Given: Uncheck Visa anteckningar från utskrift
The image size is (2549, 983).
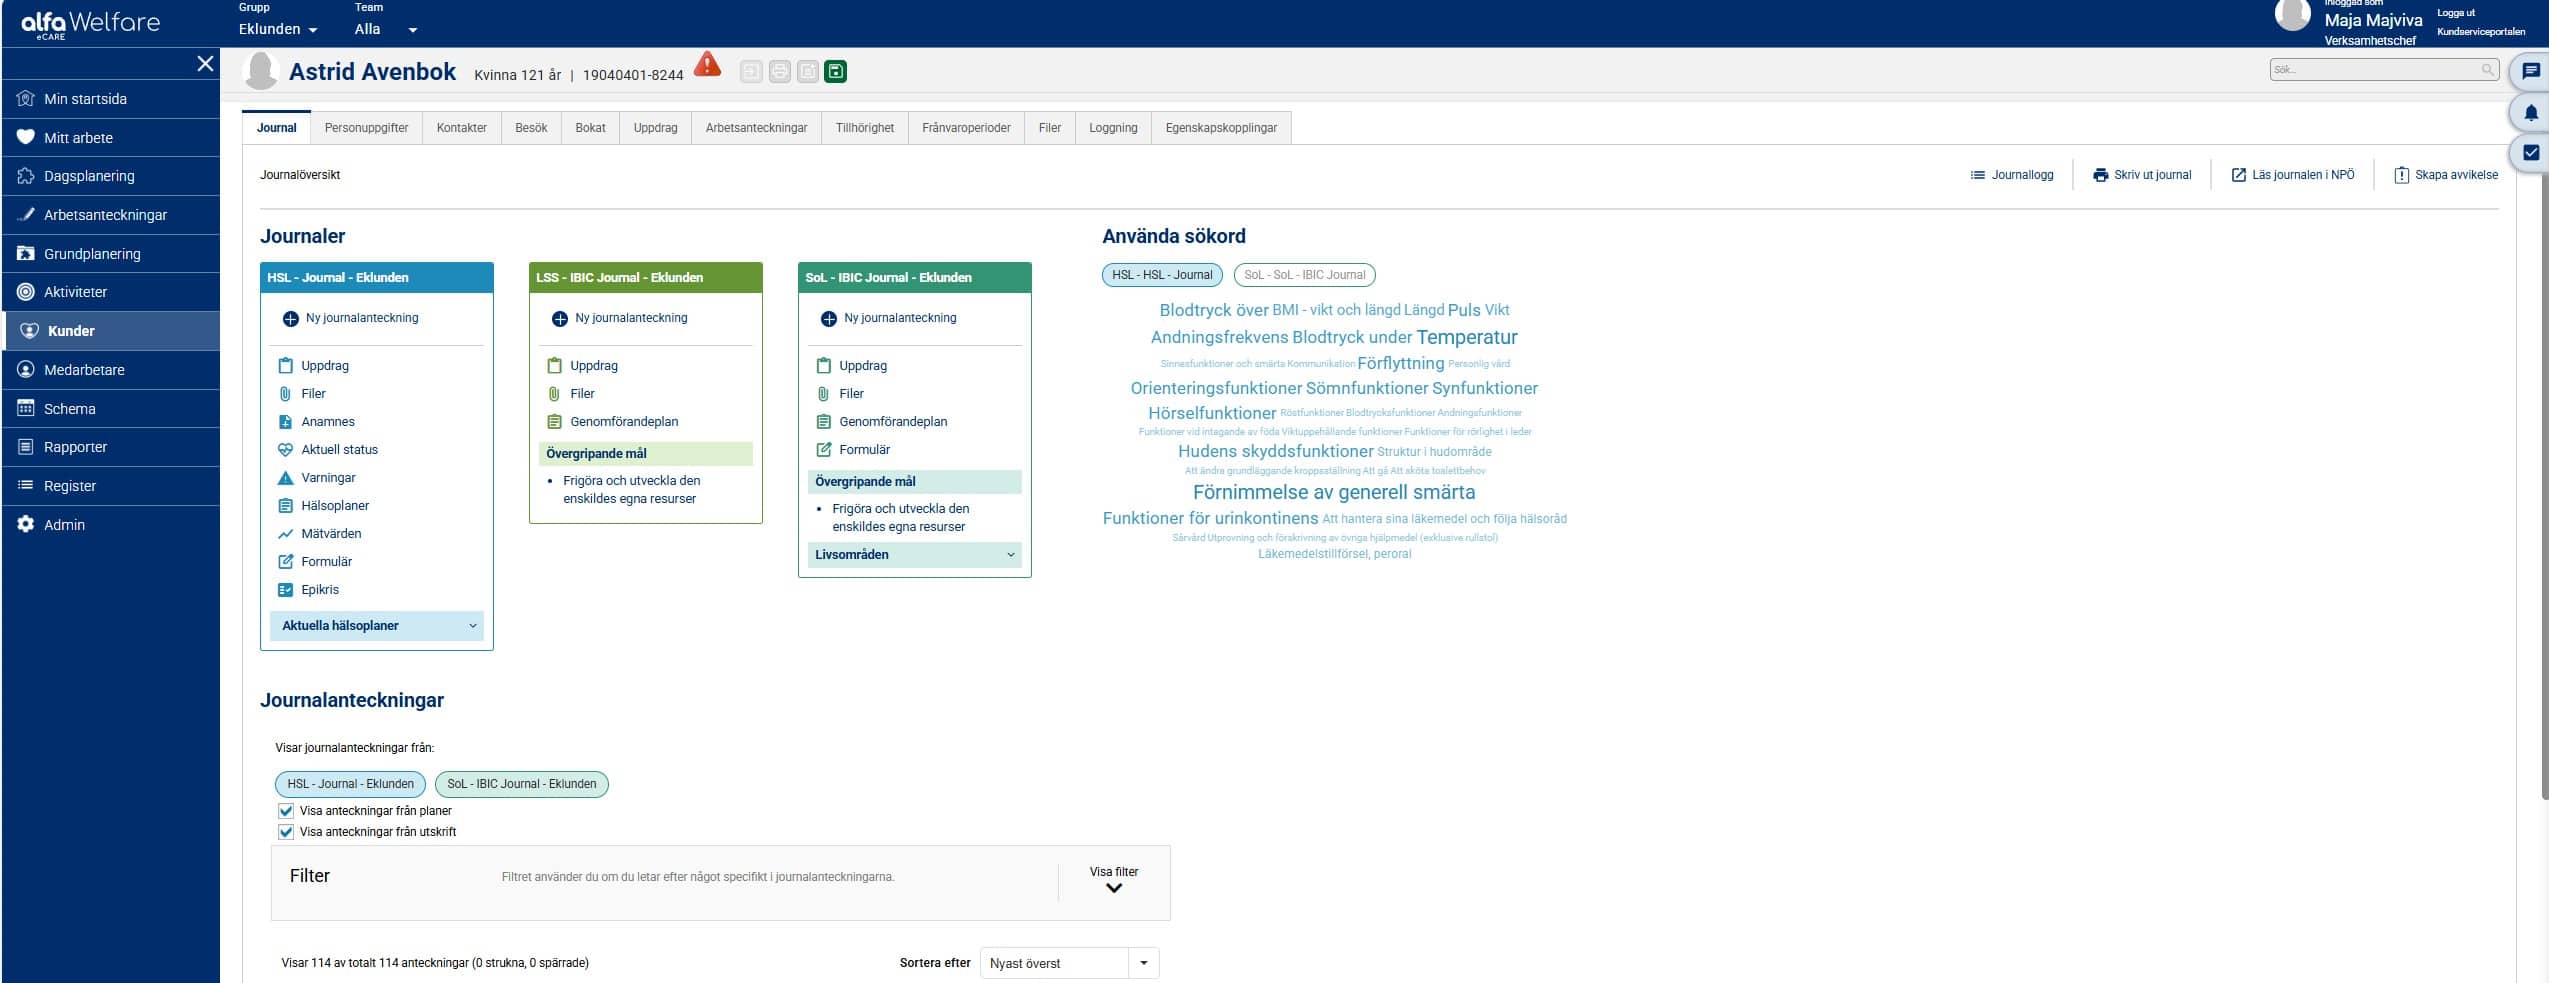Looking at the screenshot, I should point(286,832).
